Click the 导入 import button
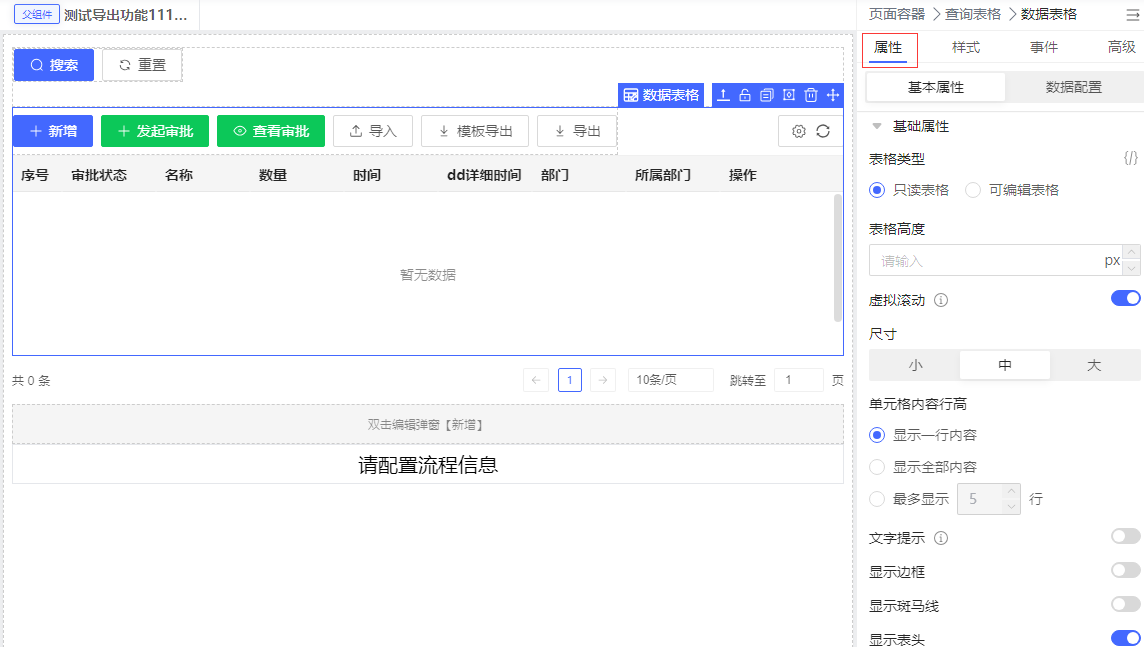Image resolution: width=1144 pixels, height=647 pixels. click(x=373, y=131)
